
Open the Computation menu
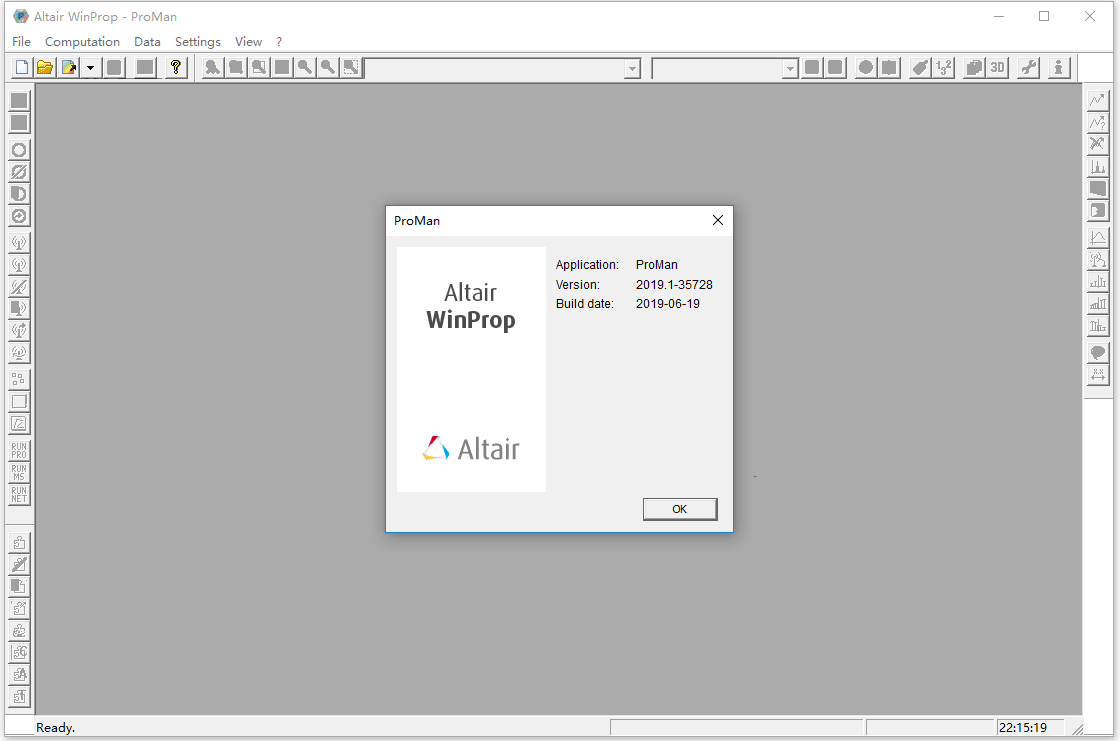[82, 41]
